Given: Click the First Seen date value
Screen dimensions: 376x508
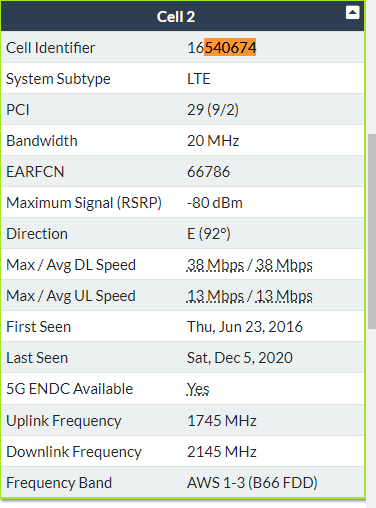Looking at the screenshot, I should pyautogui.click(x=245, y=327).
